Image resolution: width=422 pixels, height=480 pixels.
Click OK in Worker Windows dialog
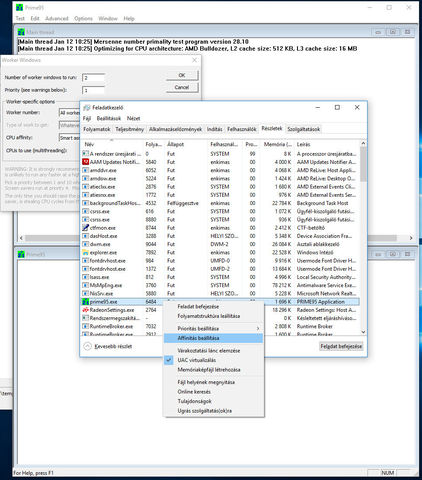[x=182, y=75]
